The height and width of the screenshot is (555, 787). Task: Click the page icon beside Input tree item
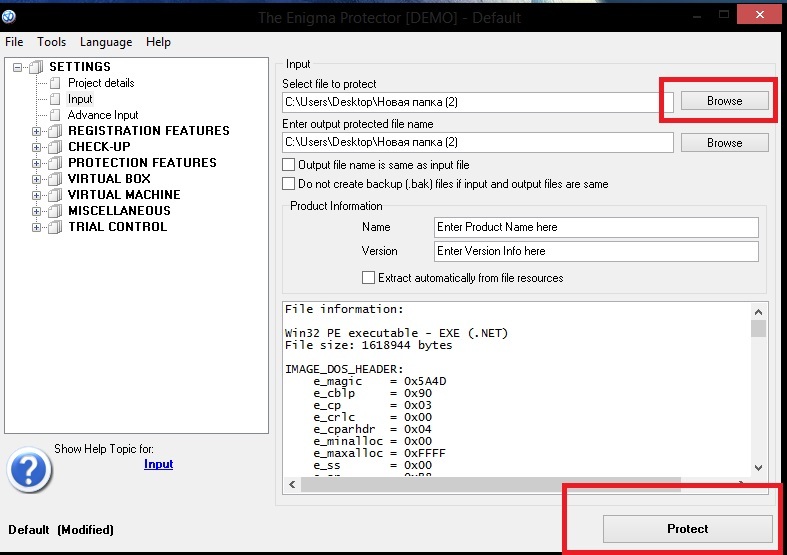(x=55, y=99)
